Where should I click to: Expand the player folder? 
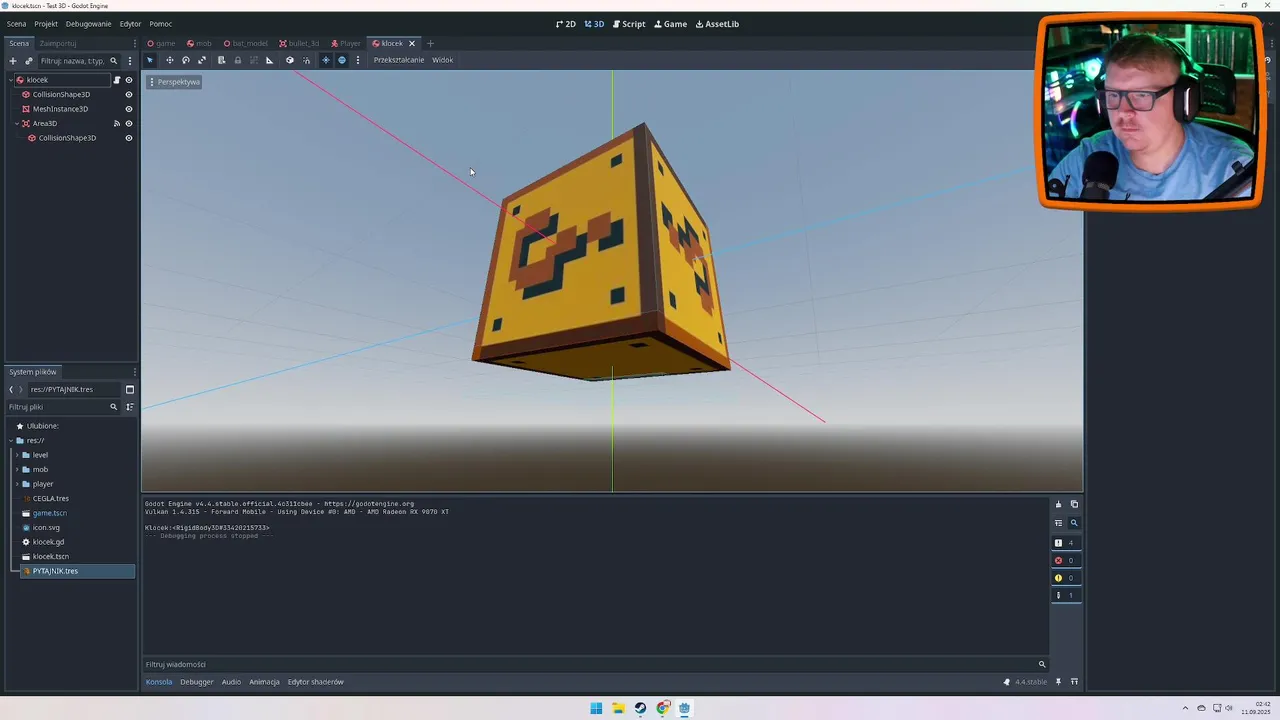[17, 484]
